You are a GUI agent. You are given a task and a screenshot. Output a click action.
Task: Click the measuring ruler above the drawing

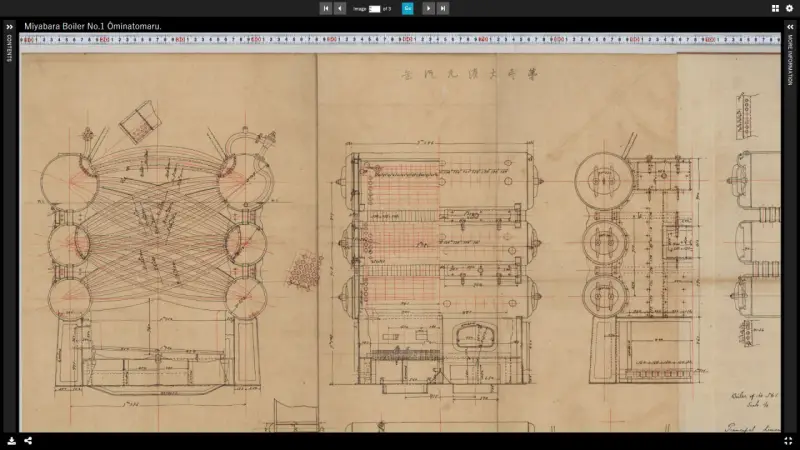tap(400, 41)
